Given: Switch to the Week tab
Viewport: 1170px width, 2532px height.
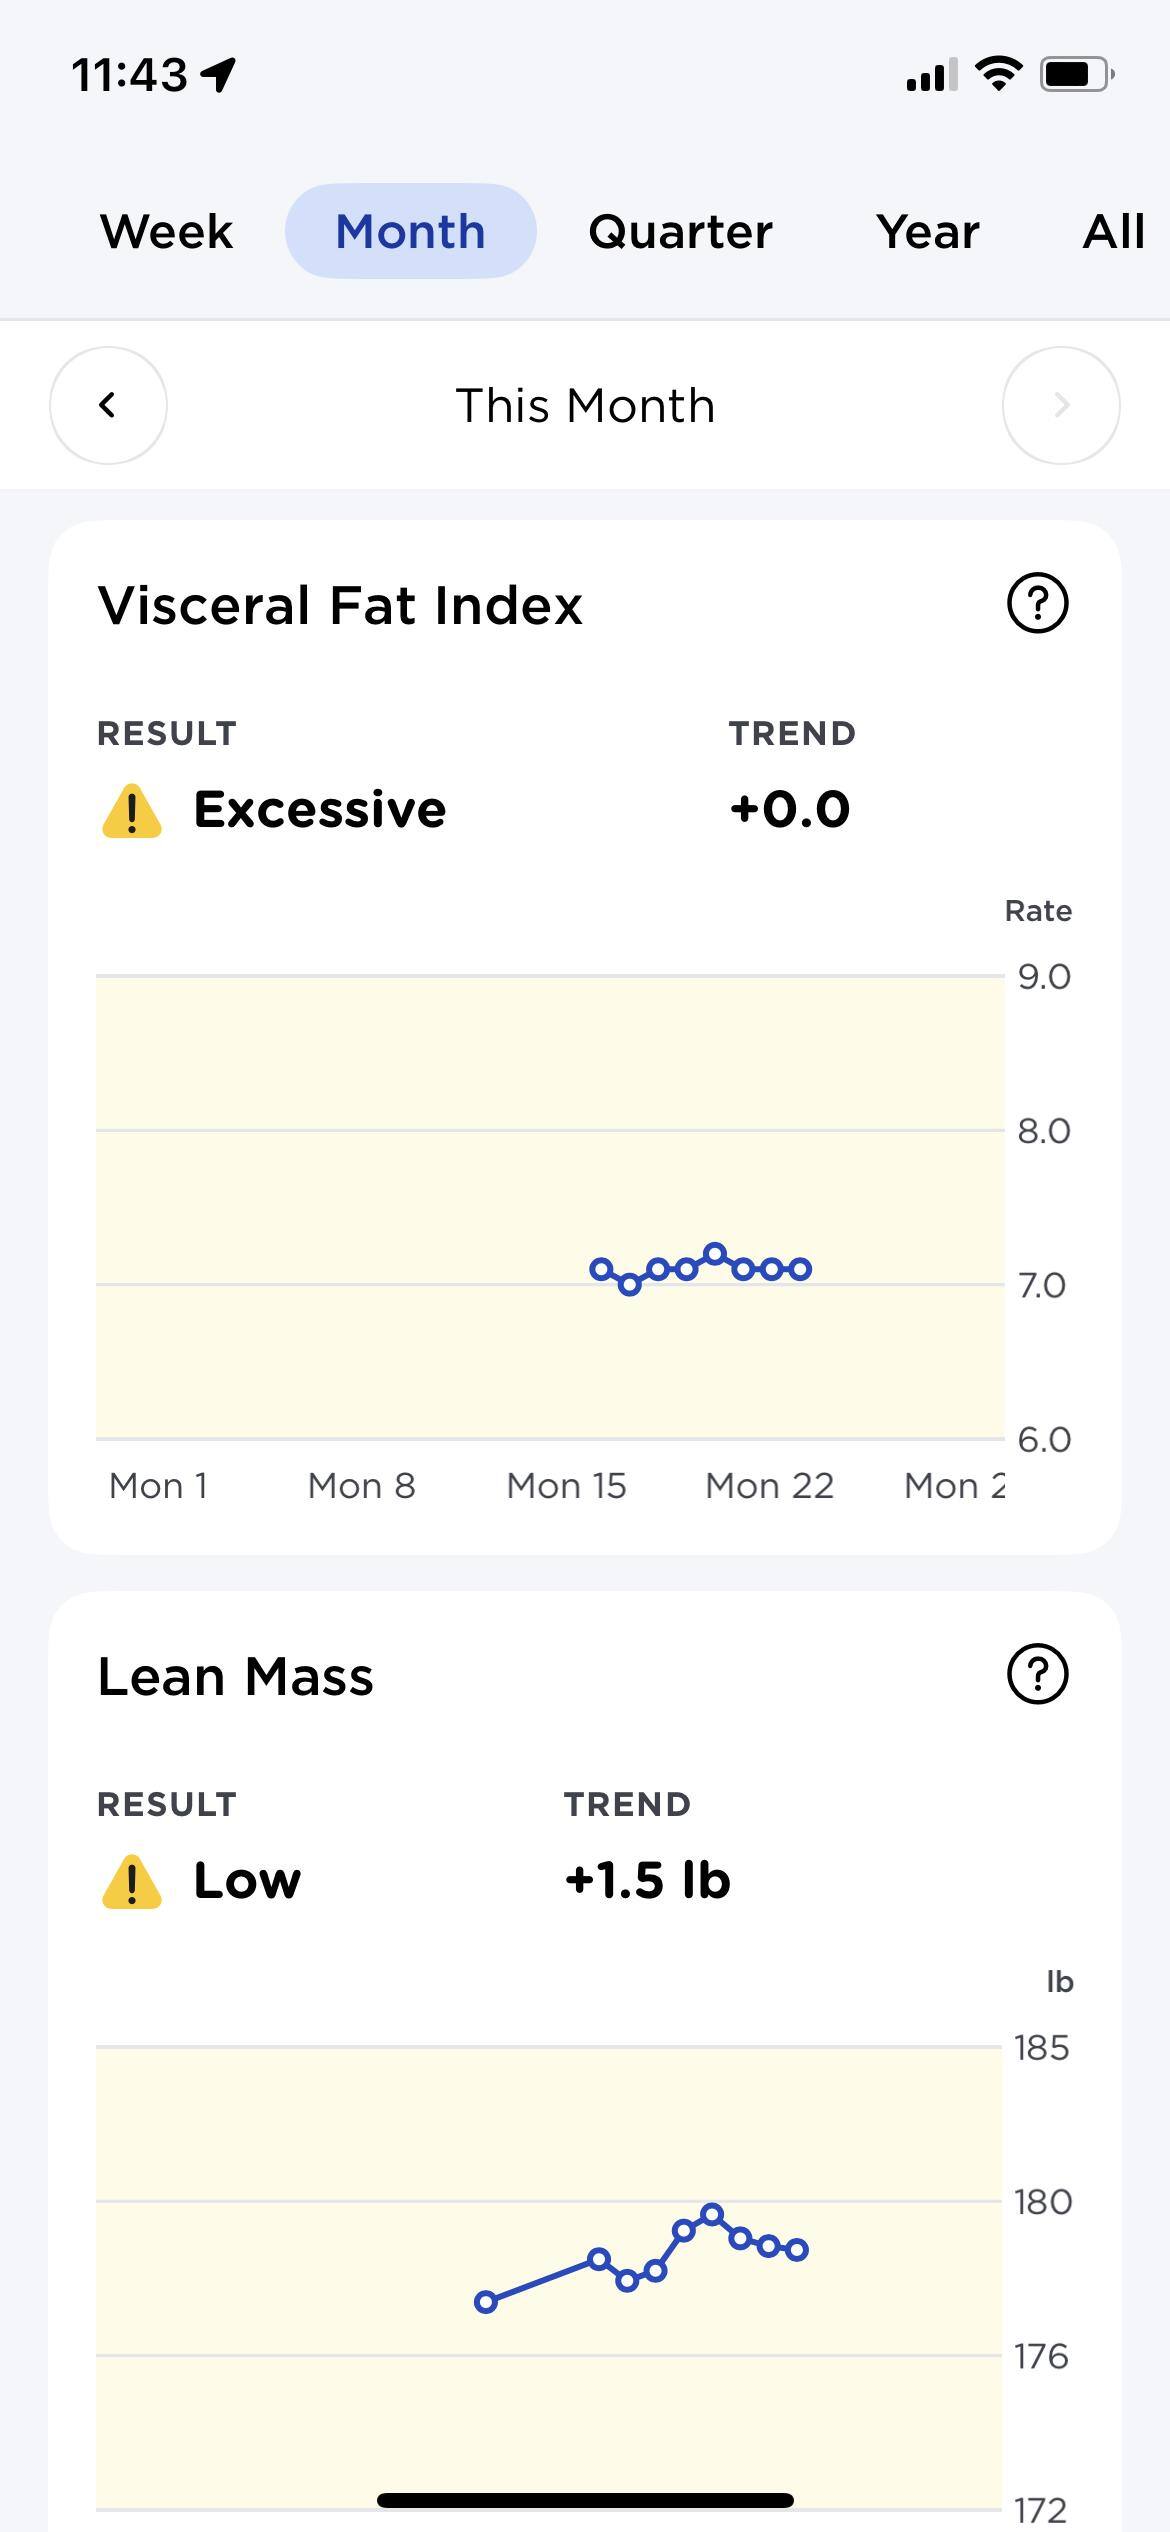Looking at the screenshot, I should [166, 231].
